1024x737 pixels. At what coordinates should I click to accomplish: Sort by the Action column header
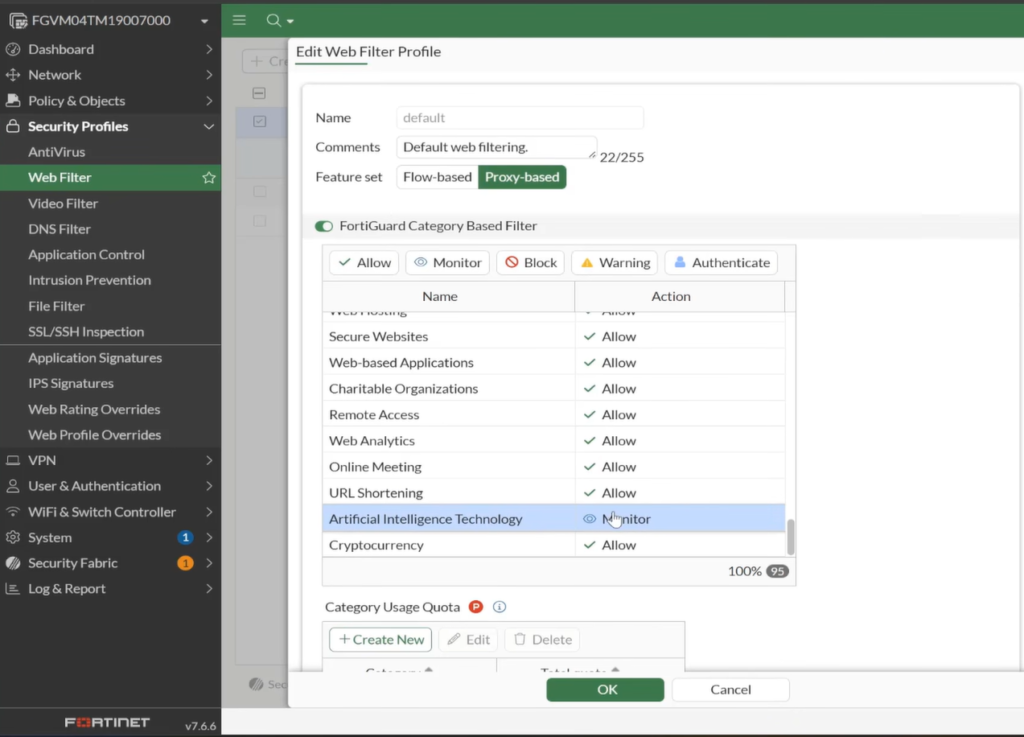pyautogui.click(x=679, y=296)
